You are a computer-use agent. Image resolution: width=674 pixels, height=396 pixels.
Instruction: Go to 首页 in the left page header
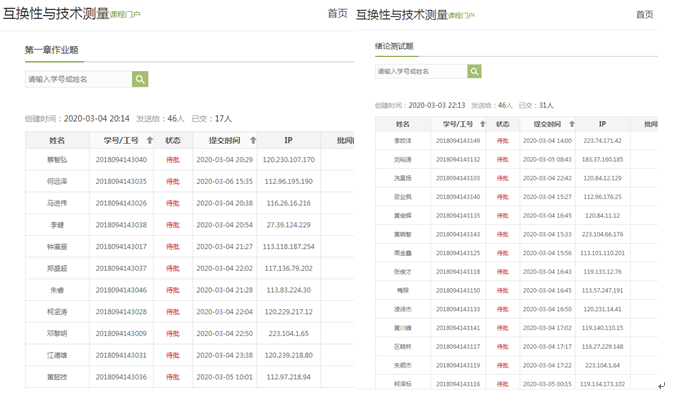(x=337, y=13)
